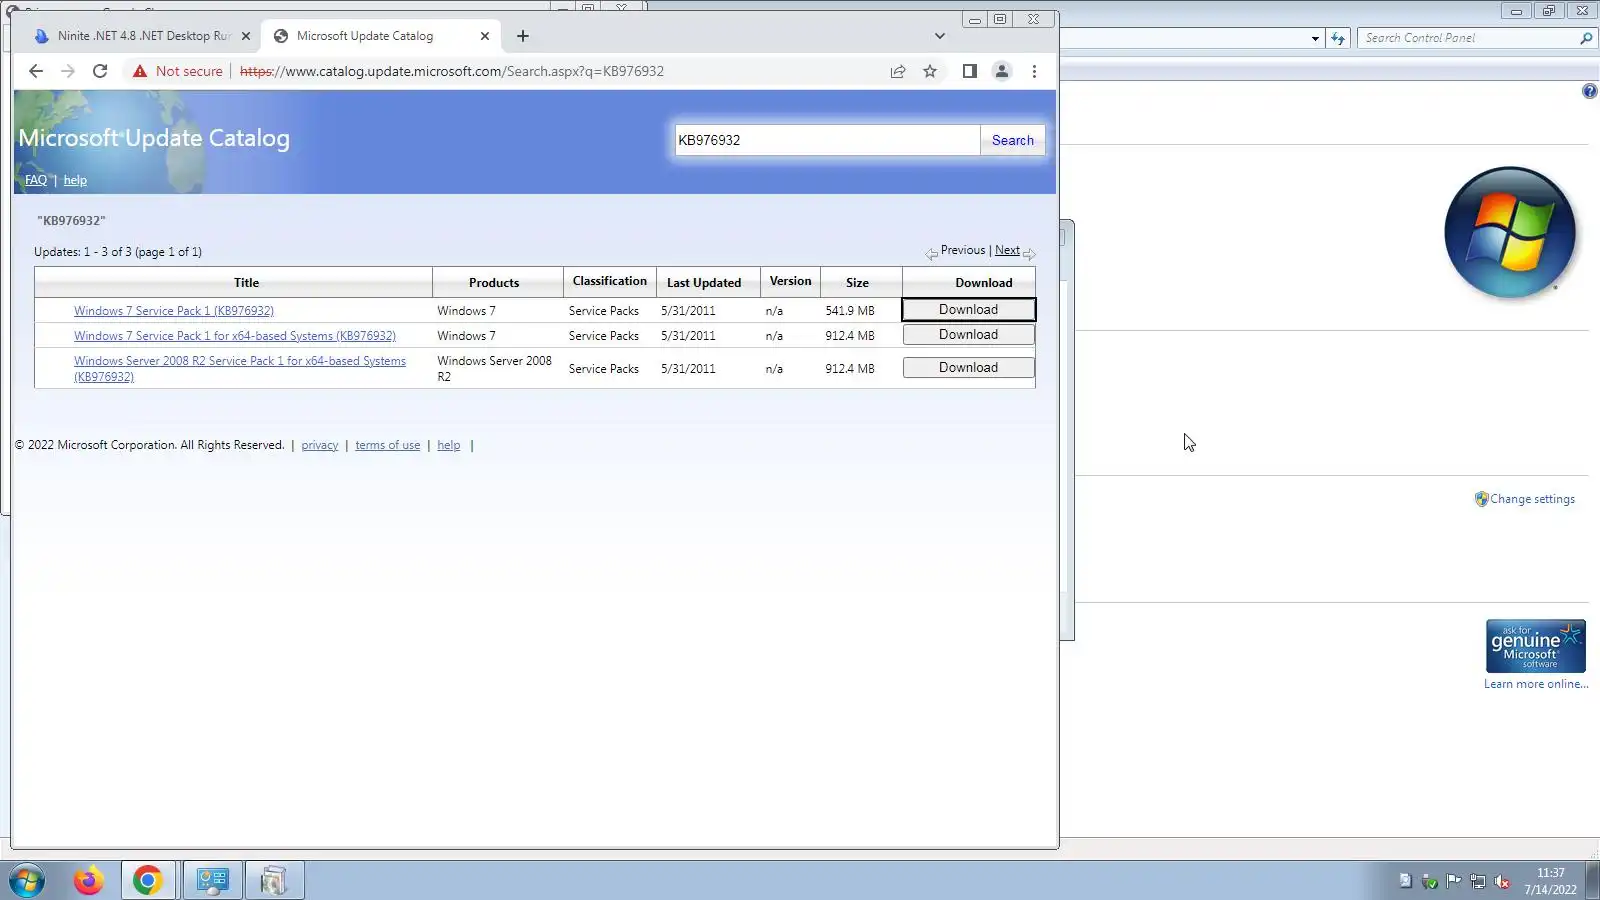The image size is (1600, 900).
Task: Click the Chrome address bar URL
Action: click(452, 71)
